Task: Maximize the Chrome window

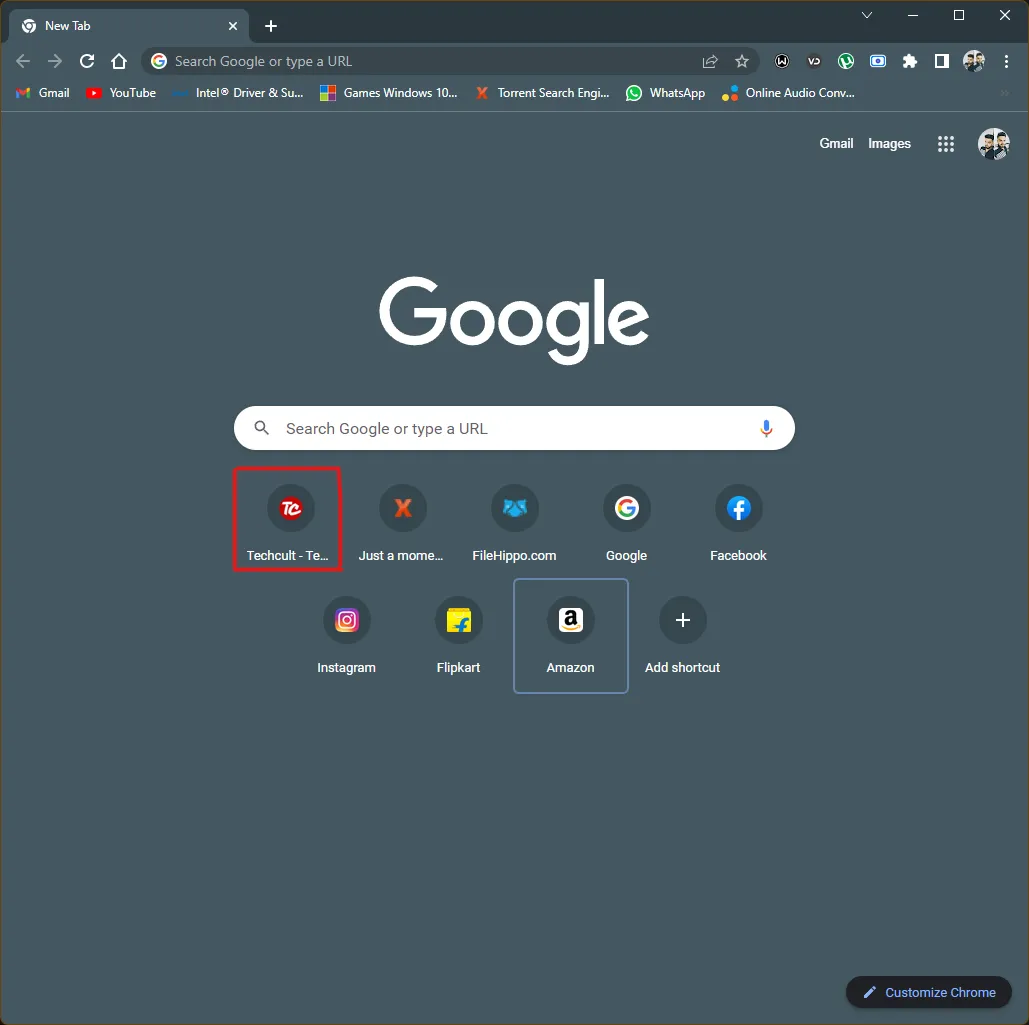Action: (x=959, y=15)
